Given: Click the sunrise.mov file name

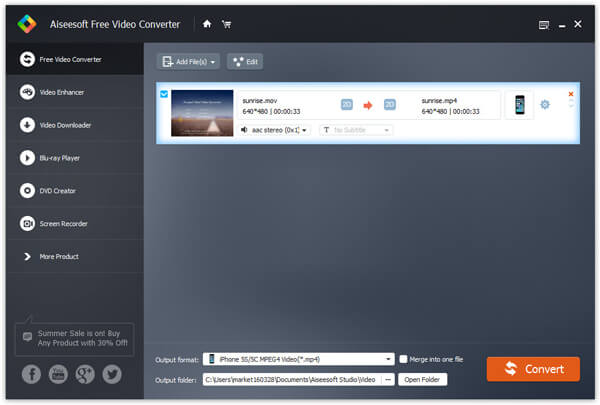Looking at the screenshot, I should coord(260,101).
